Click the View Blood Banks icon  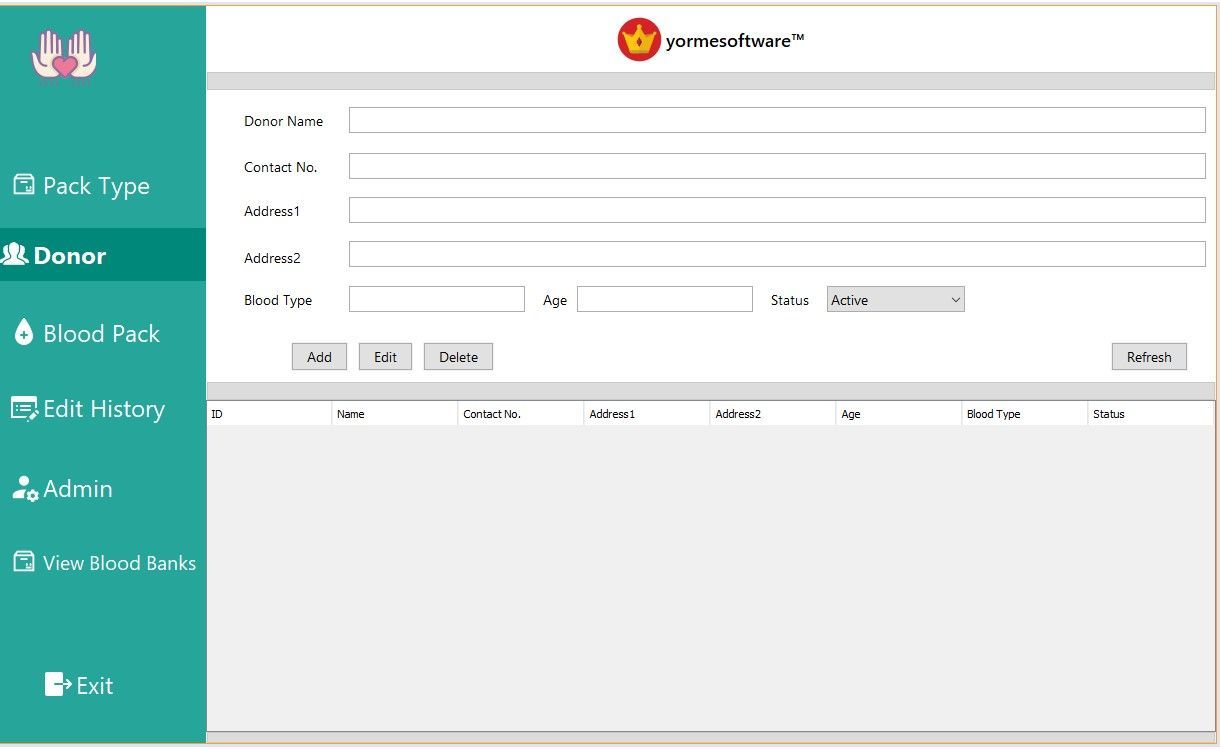(x=22, y=562)
